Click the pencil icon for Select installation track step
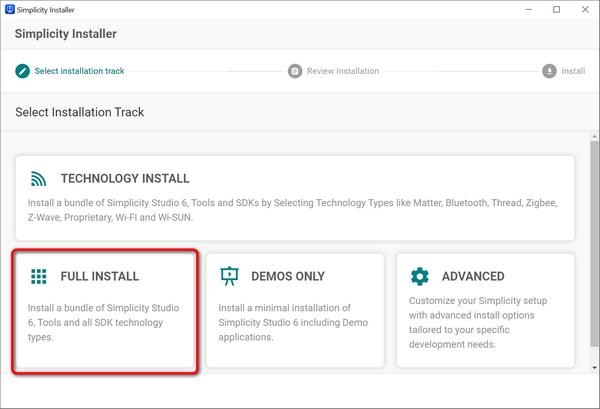This screenshot has height=409, width=600. tap(23, 71)
